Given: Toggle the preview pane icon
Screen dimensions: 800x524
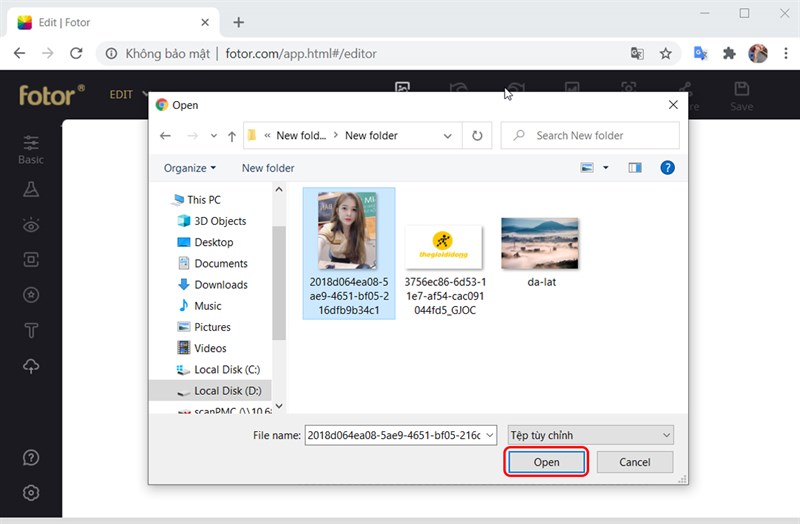Looking at the screenshot, I should point(634,168).
